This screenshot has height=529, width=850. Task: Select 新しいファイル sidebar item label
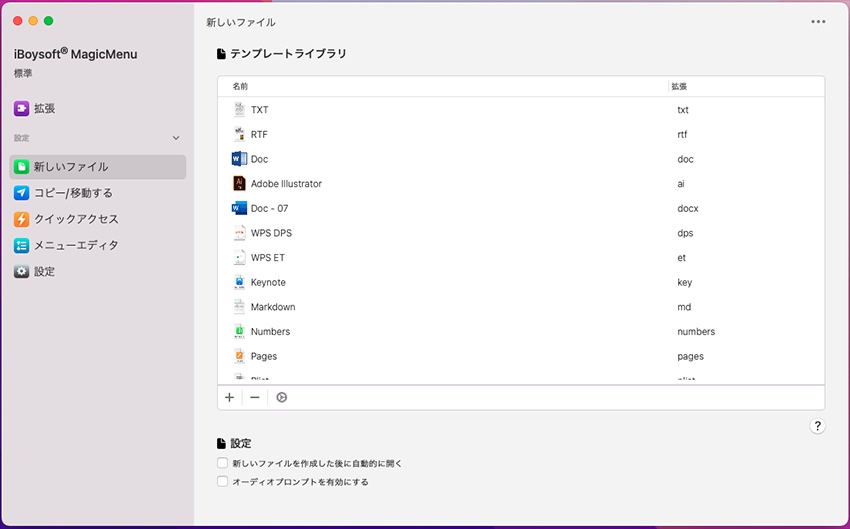(71, 166)
